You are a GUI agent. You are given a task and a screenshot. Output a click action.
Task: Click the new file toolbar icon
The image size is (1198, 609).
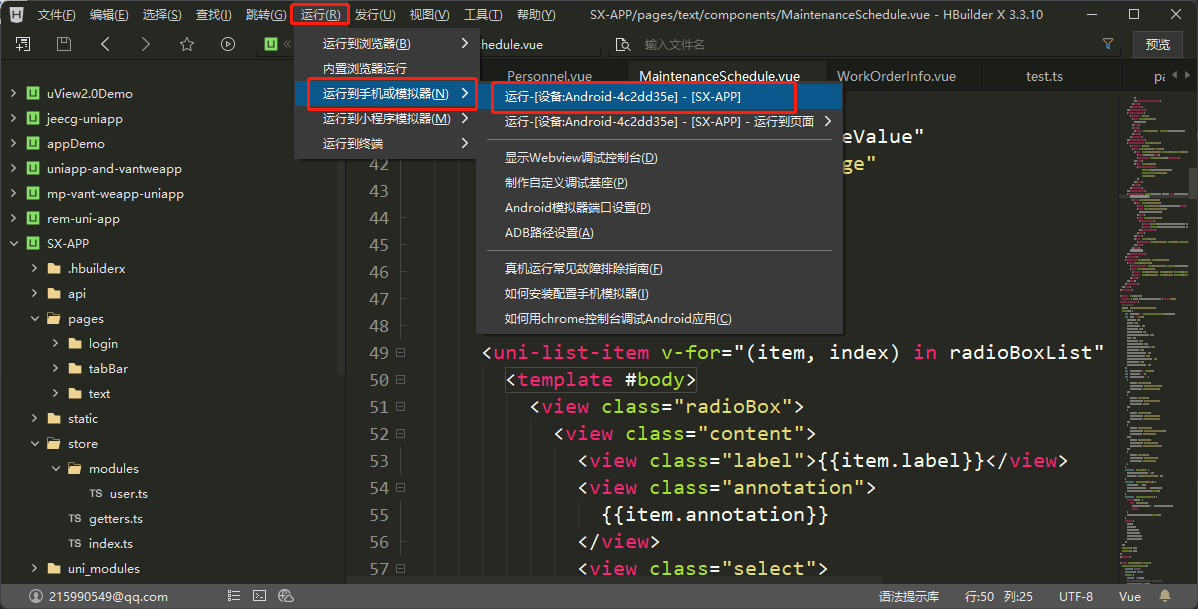[x=22, y=44]
